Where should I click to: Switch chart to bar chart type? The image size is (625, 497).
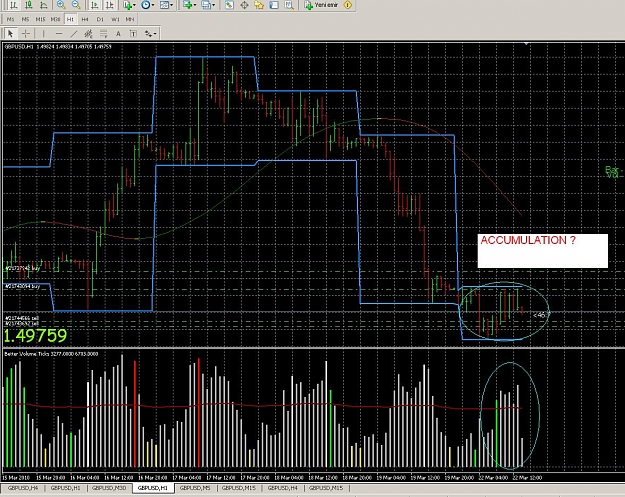coord(14,5)
